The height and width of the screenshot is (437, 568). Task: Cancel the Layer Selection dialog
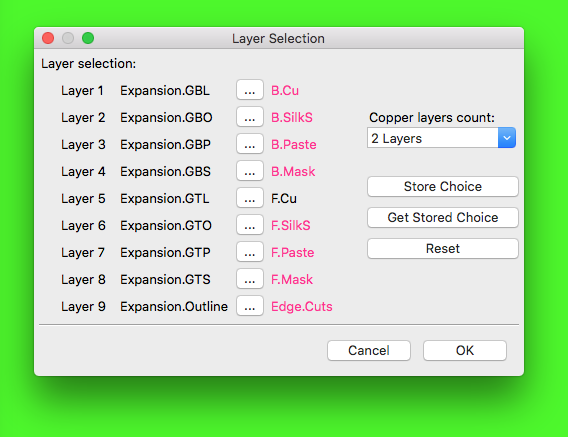369,350
